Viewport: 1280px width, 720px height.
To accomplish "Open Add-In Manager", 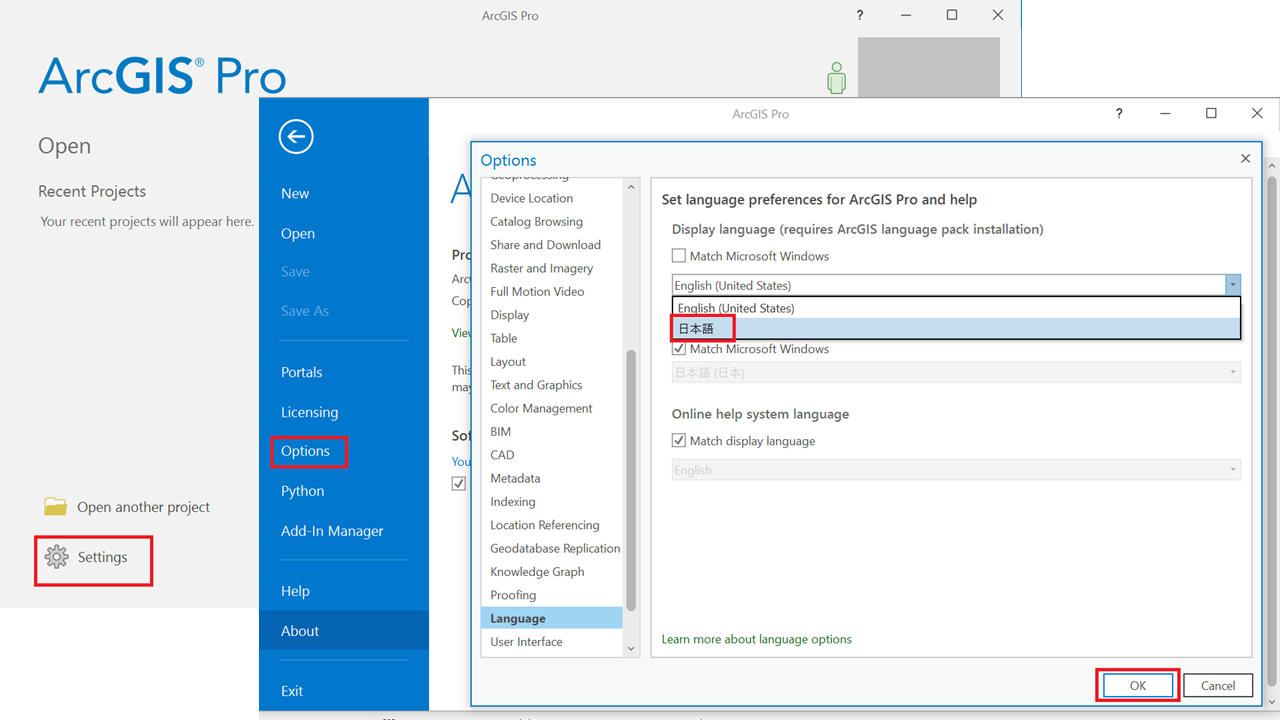I will [332, 531].
